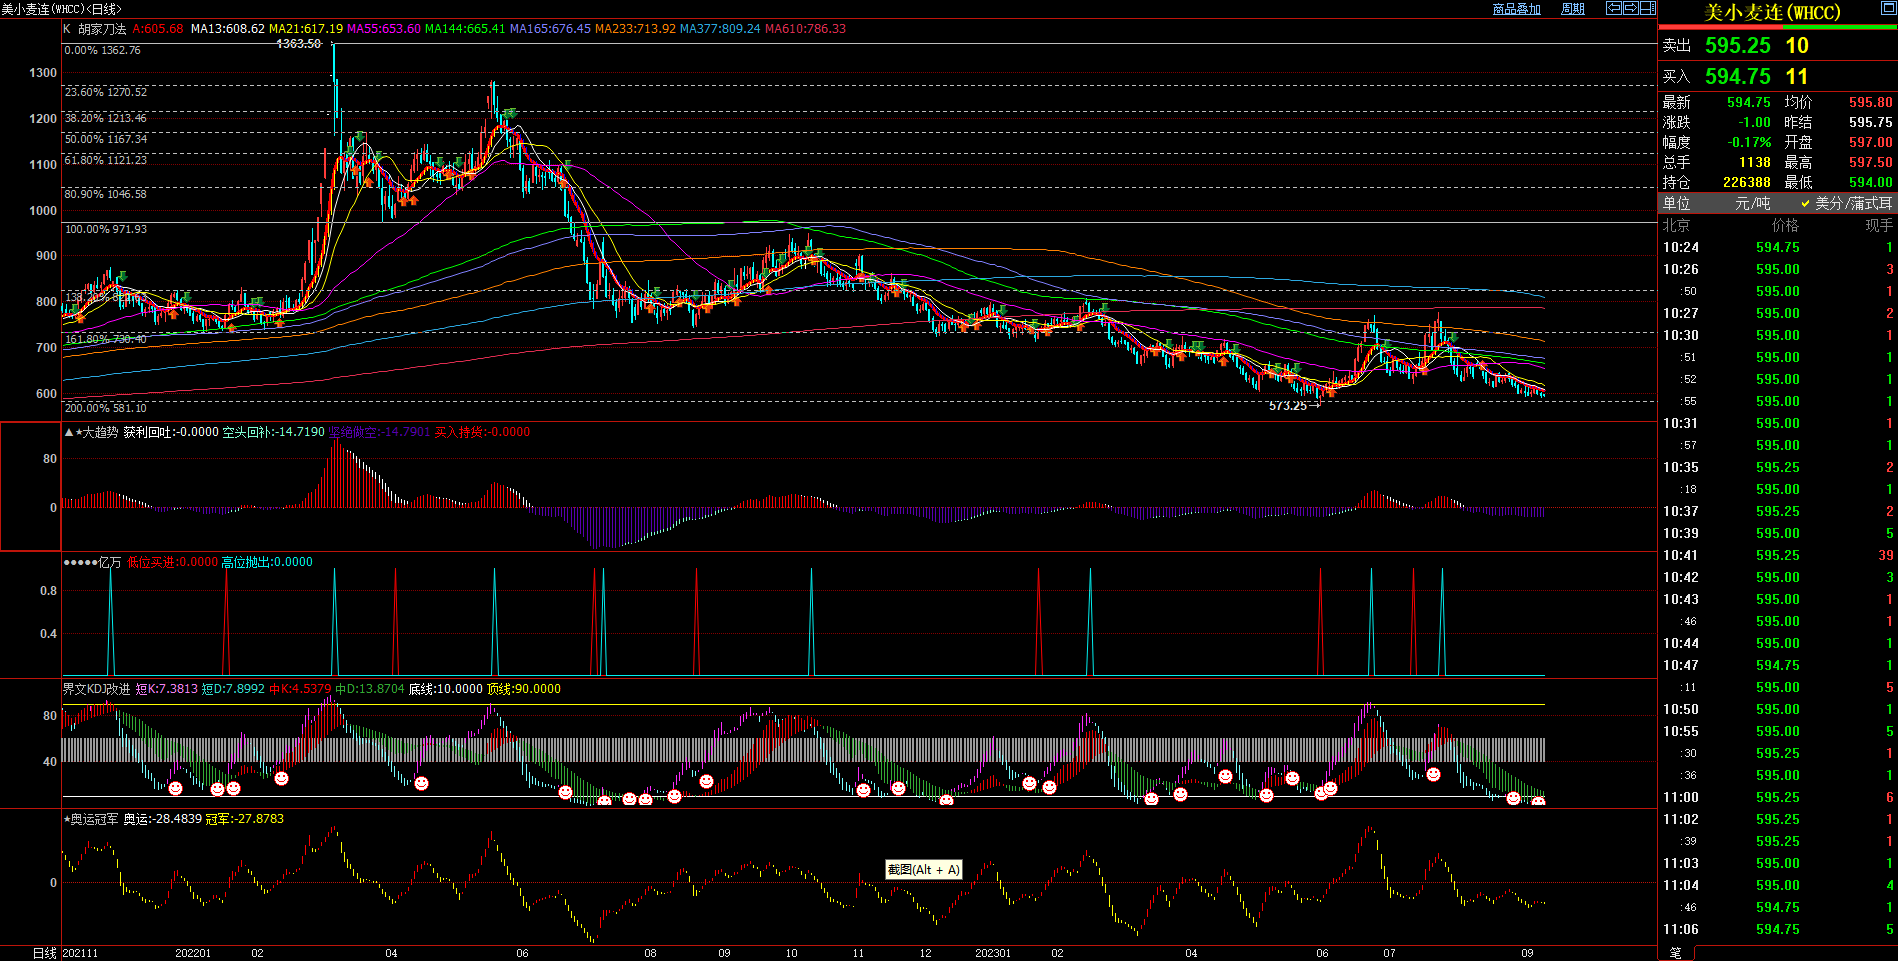Toggle the split panel layout icon
The height and width of the screenshot is (961, 1898).
pos(1647,8)
